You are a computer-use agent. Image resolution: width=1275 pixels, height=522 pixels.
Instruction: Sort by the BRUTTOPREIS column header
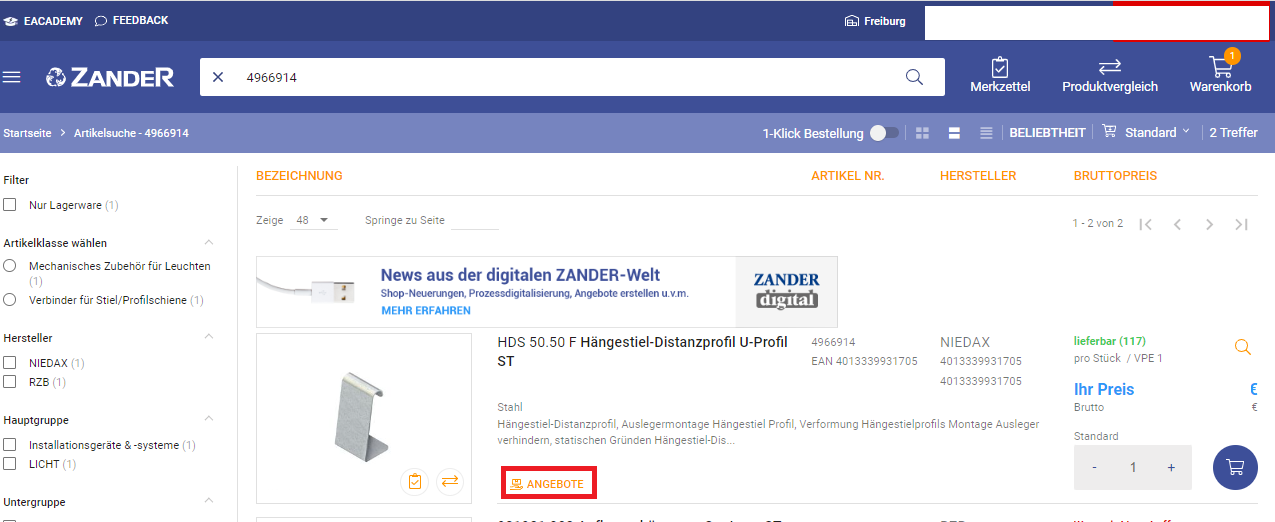[1115, 176]
